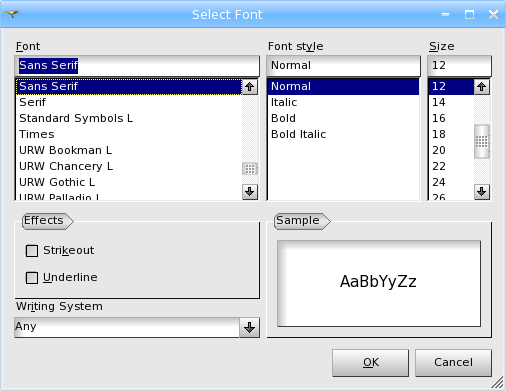This screenshot has width=506, height=391.
Task: Select Times in the font list
Action: click(x=129, y=134)
